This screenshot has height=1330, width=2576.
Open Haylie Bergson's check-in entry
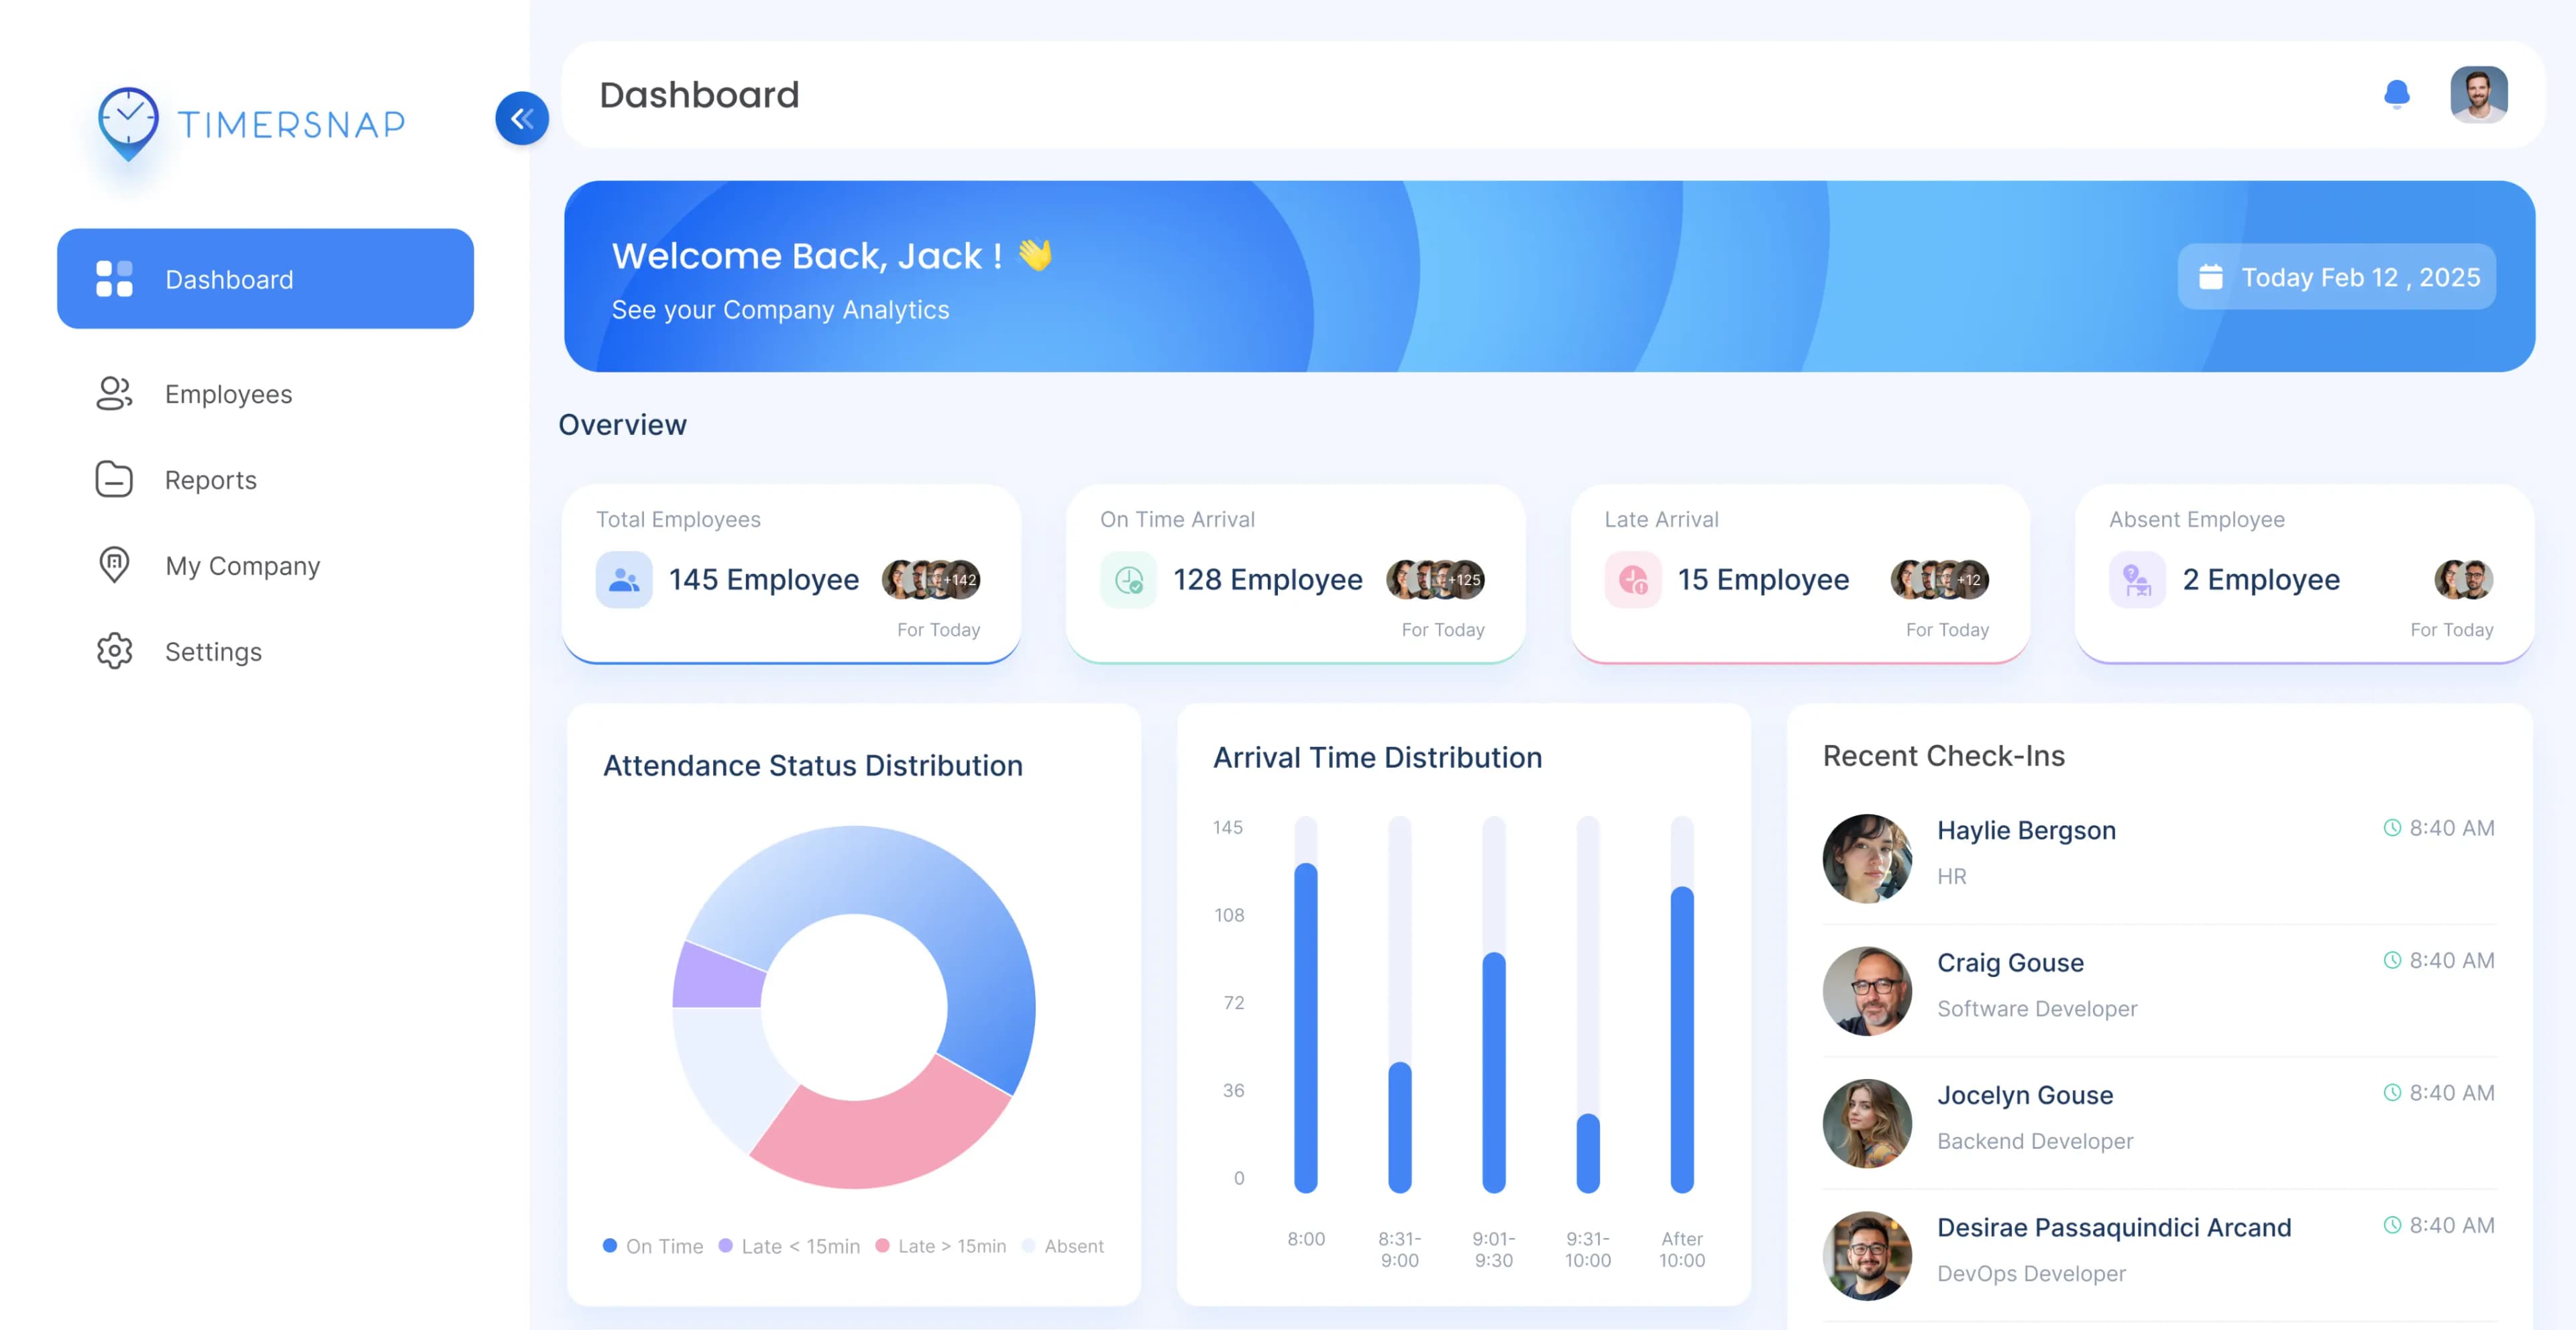[2026, 830]
